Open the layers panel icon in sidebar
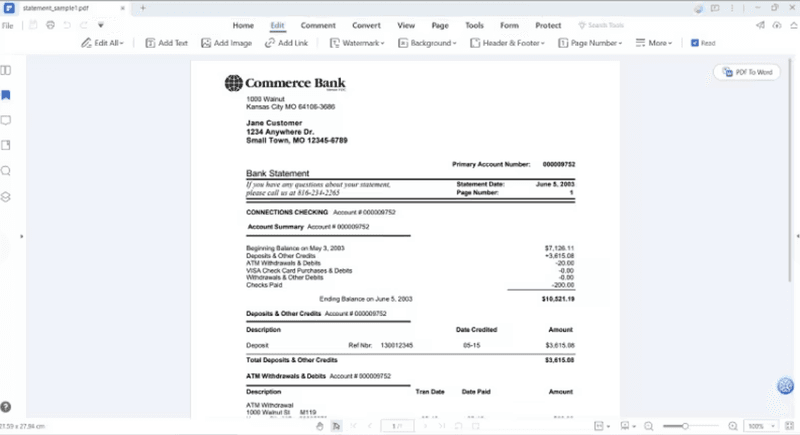 6,197
